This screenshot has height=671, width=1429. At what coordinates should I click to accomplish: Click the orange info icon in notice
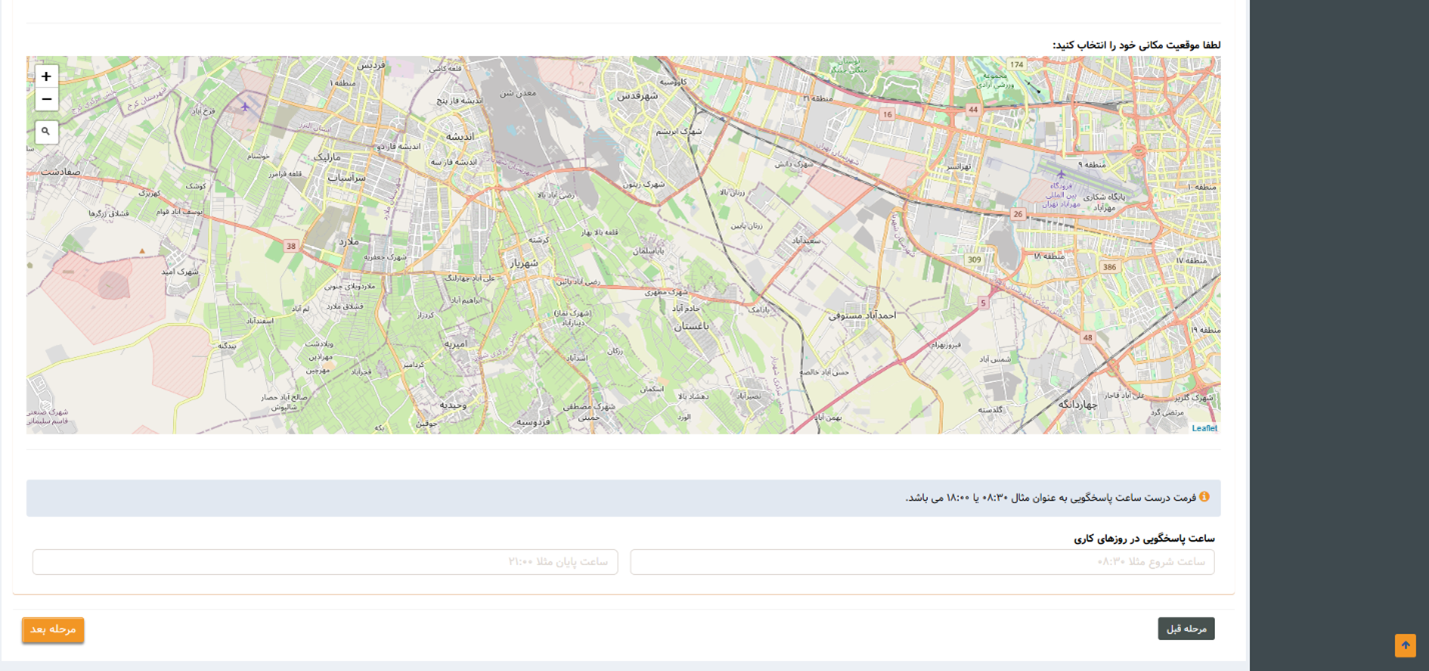pos(1204,497)
